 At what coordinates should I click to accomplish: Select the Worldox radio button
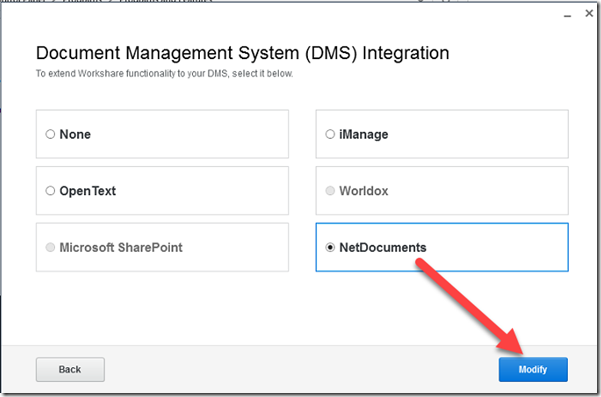(330, 191)
